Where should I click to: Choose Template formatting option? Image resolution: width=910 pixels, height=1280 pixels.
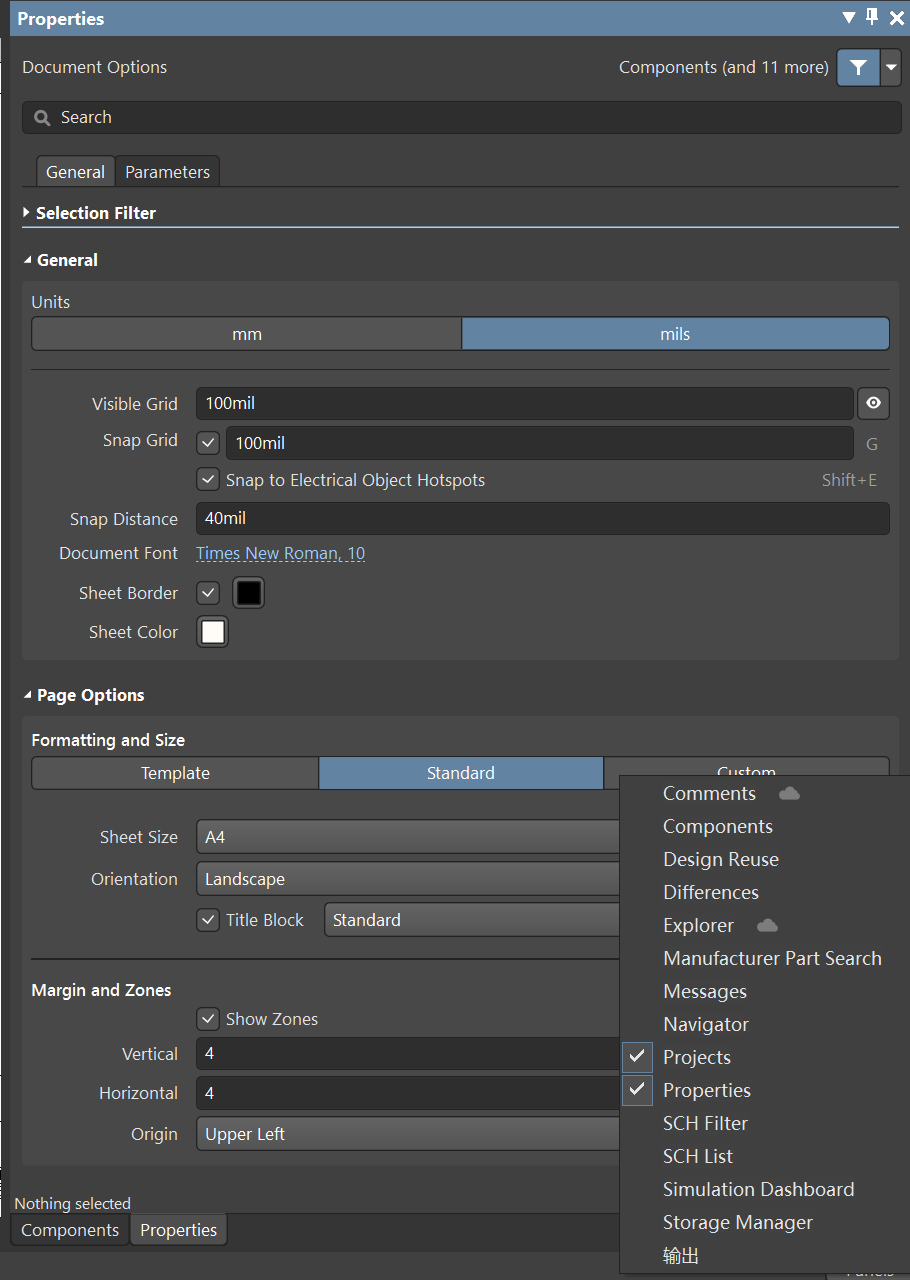tap(175, 773)
